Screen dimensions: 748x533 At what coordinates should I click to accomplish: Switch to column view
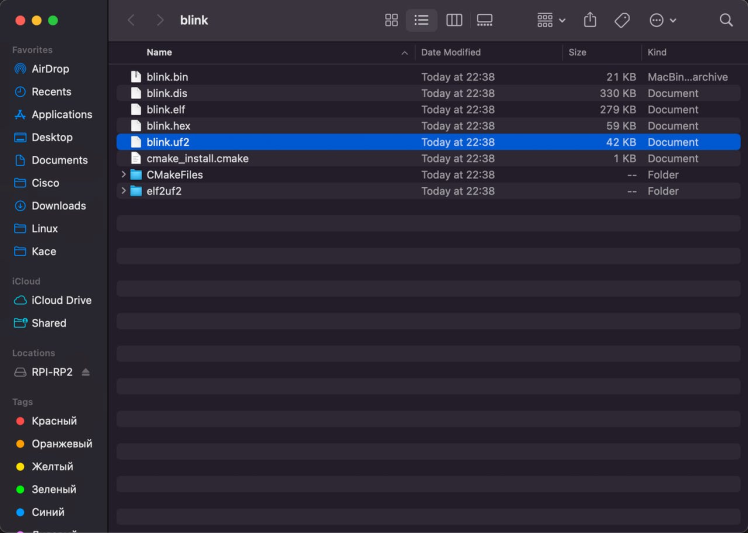pos(454,20)
